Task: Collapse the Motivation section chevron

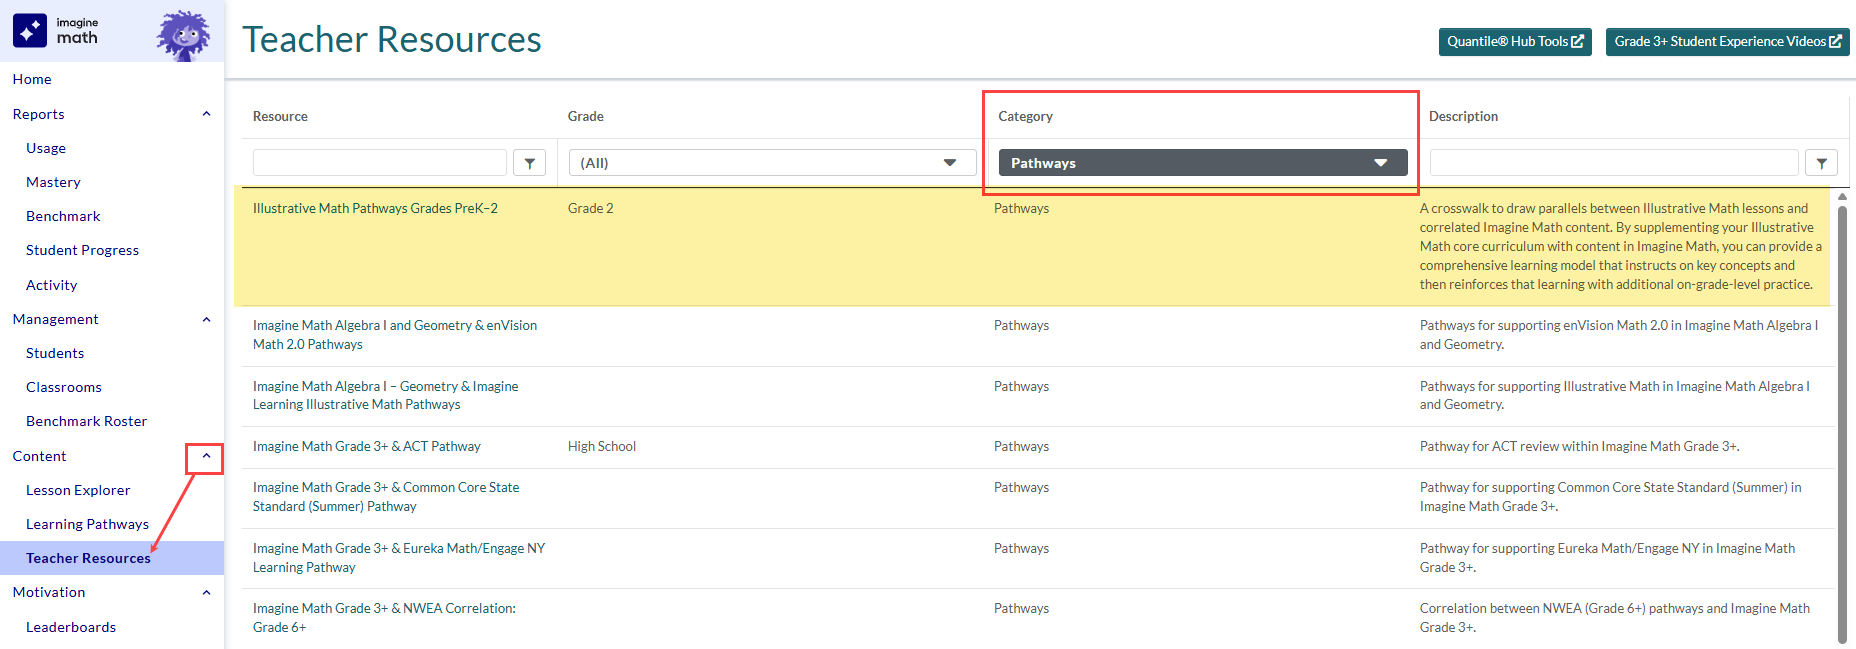Action: pos(206,593)
